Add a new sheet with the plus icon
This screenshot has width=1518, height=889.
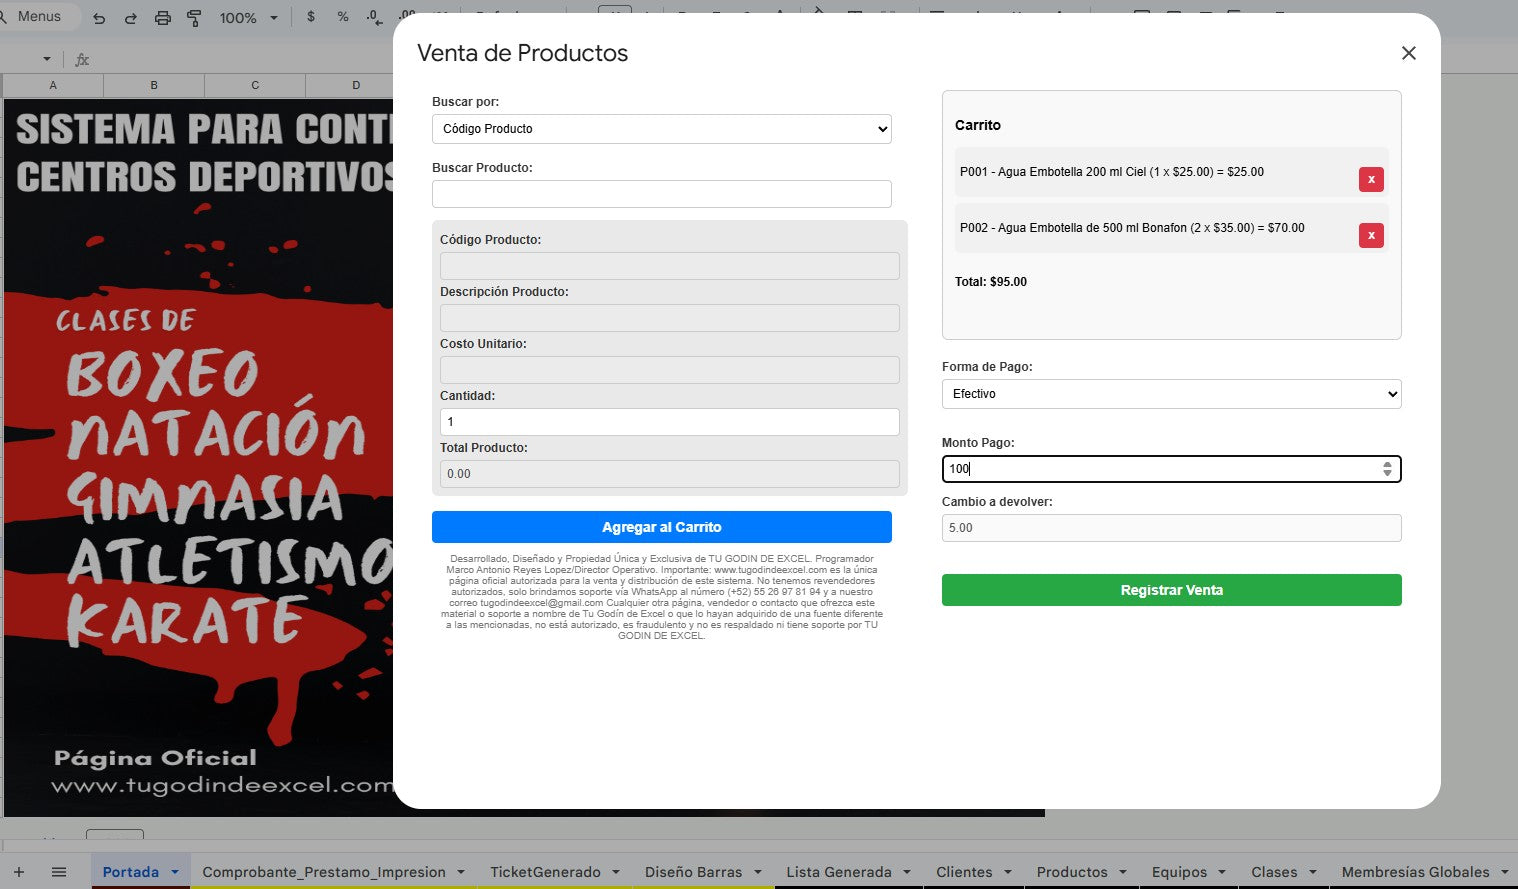click(18, 872)
